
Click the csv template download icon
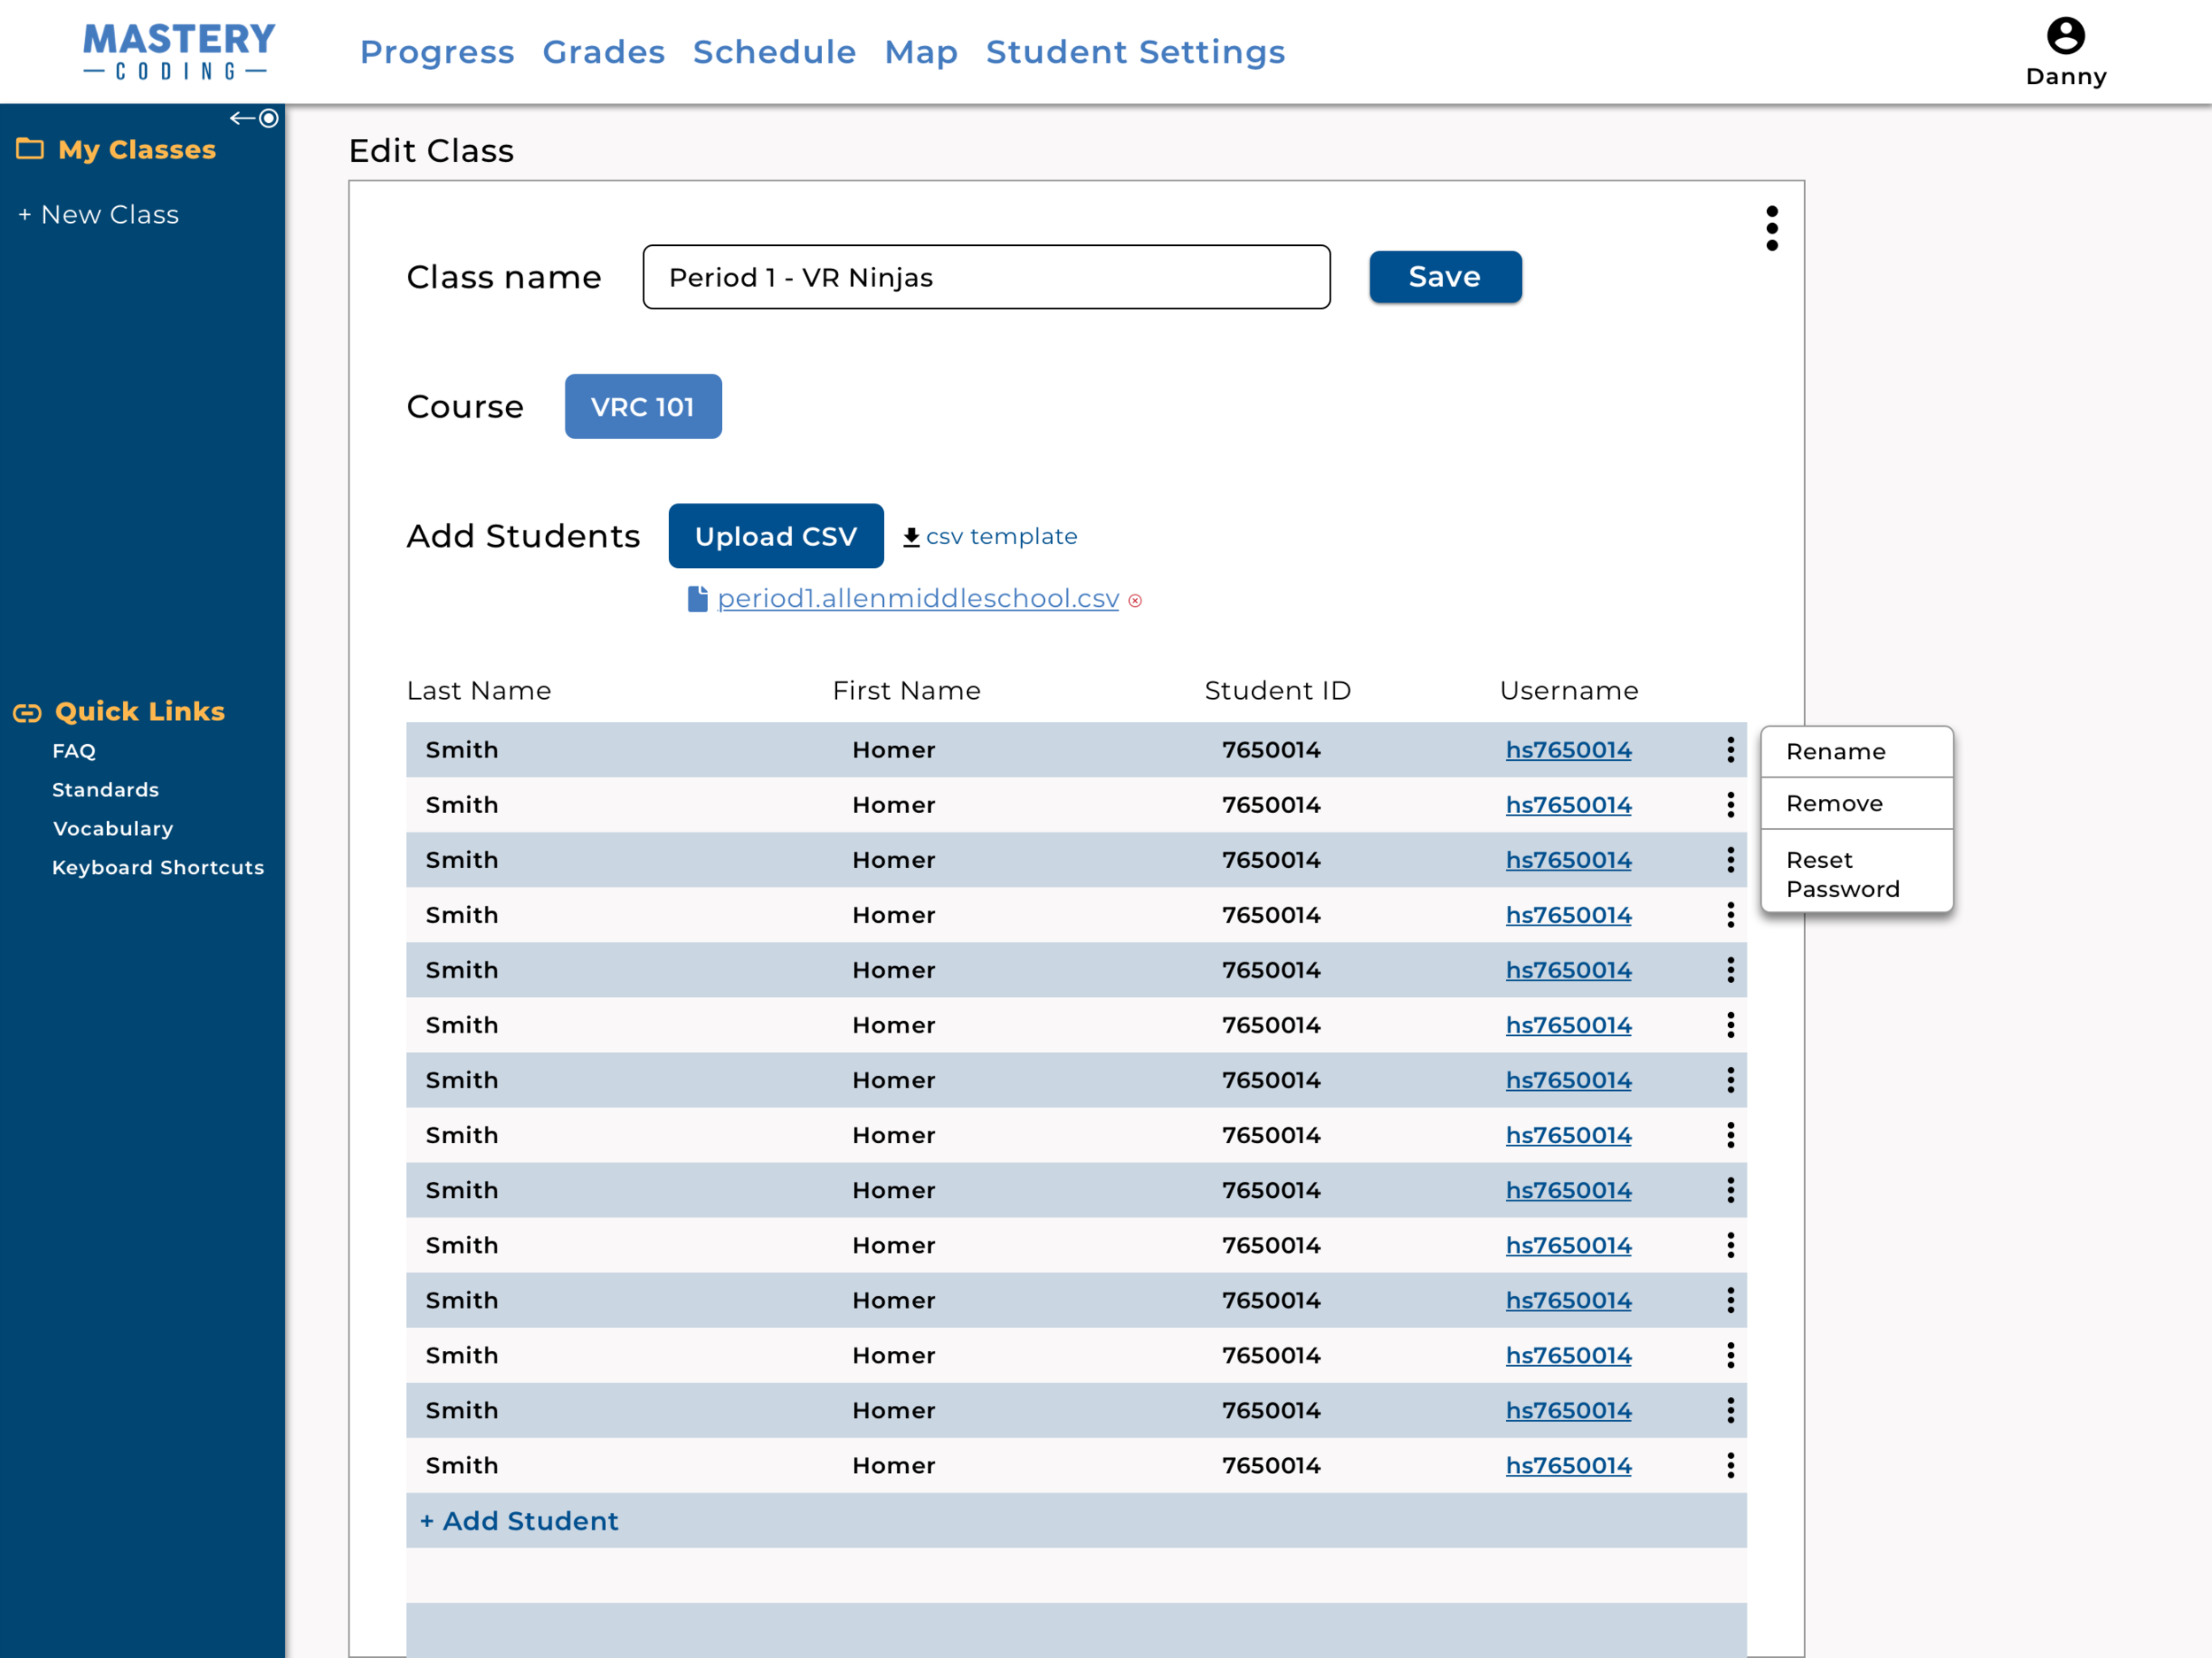911,537
